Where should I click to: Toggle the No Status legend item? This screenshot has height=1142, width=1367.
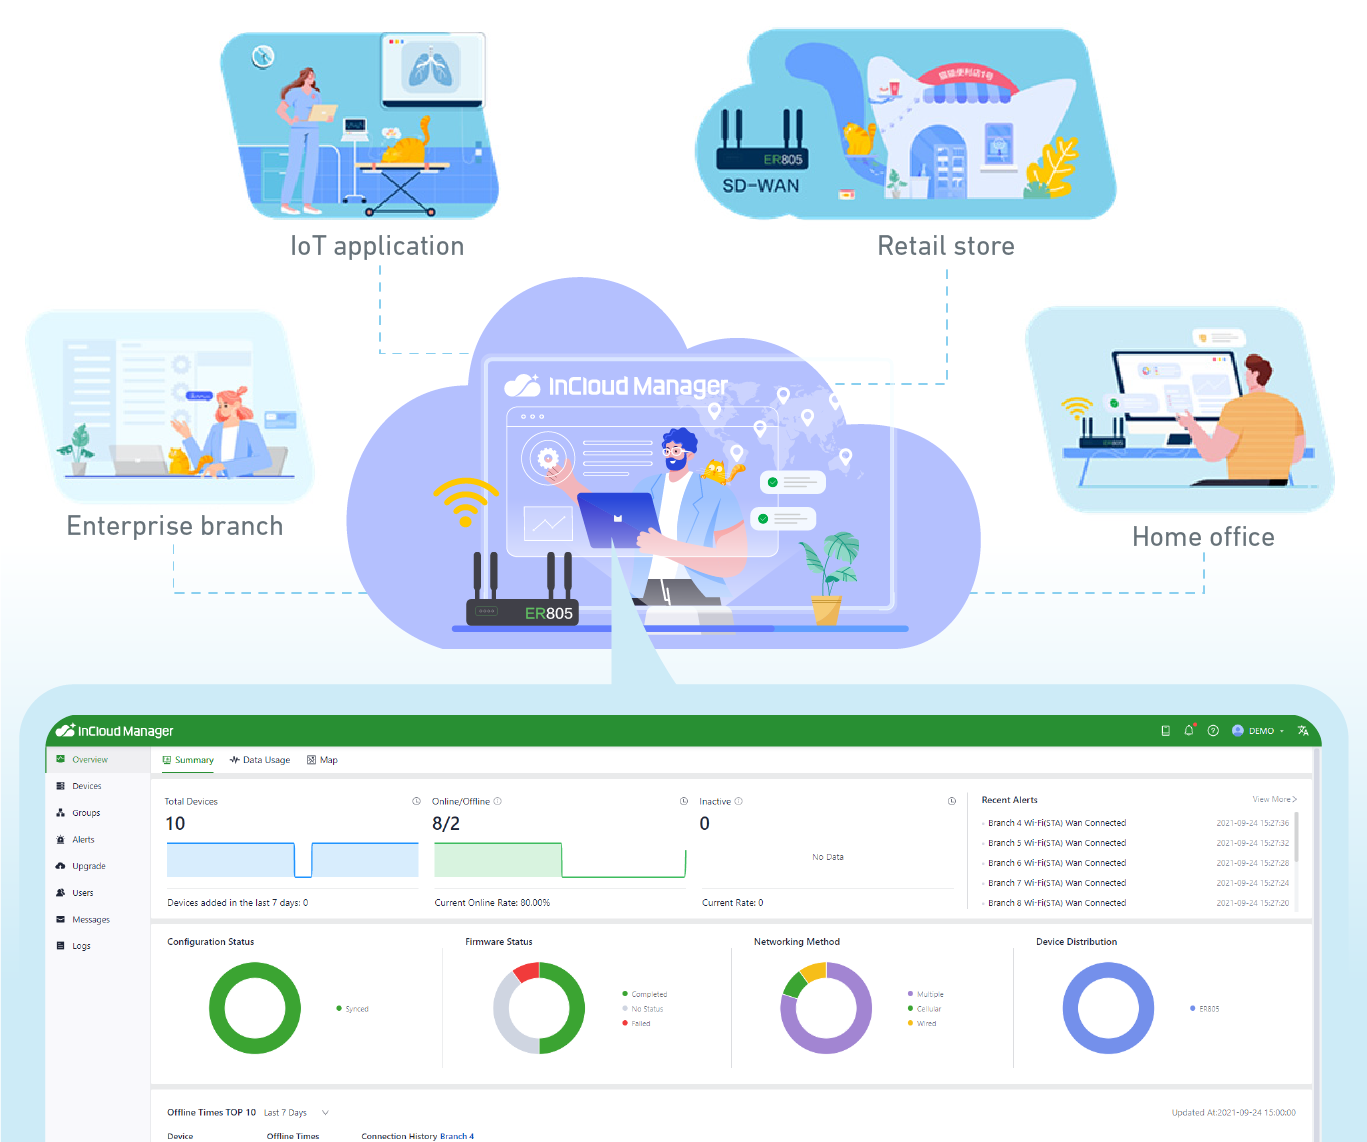point(642,1009)
